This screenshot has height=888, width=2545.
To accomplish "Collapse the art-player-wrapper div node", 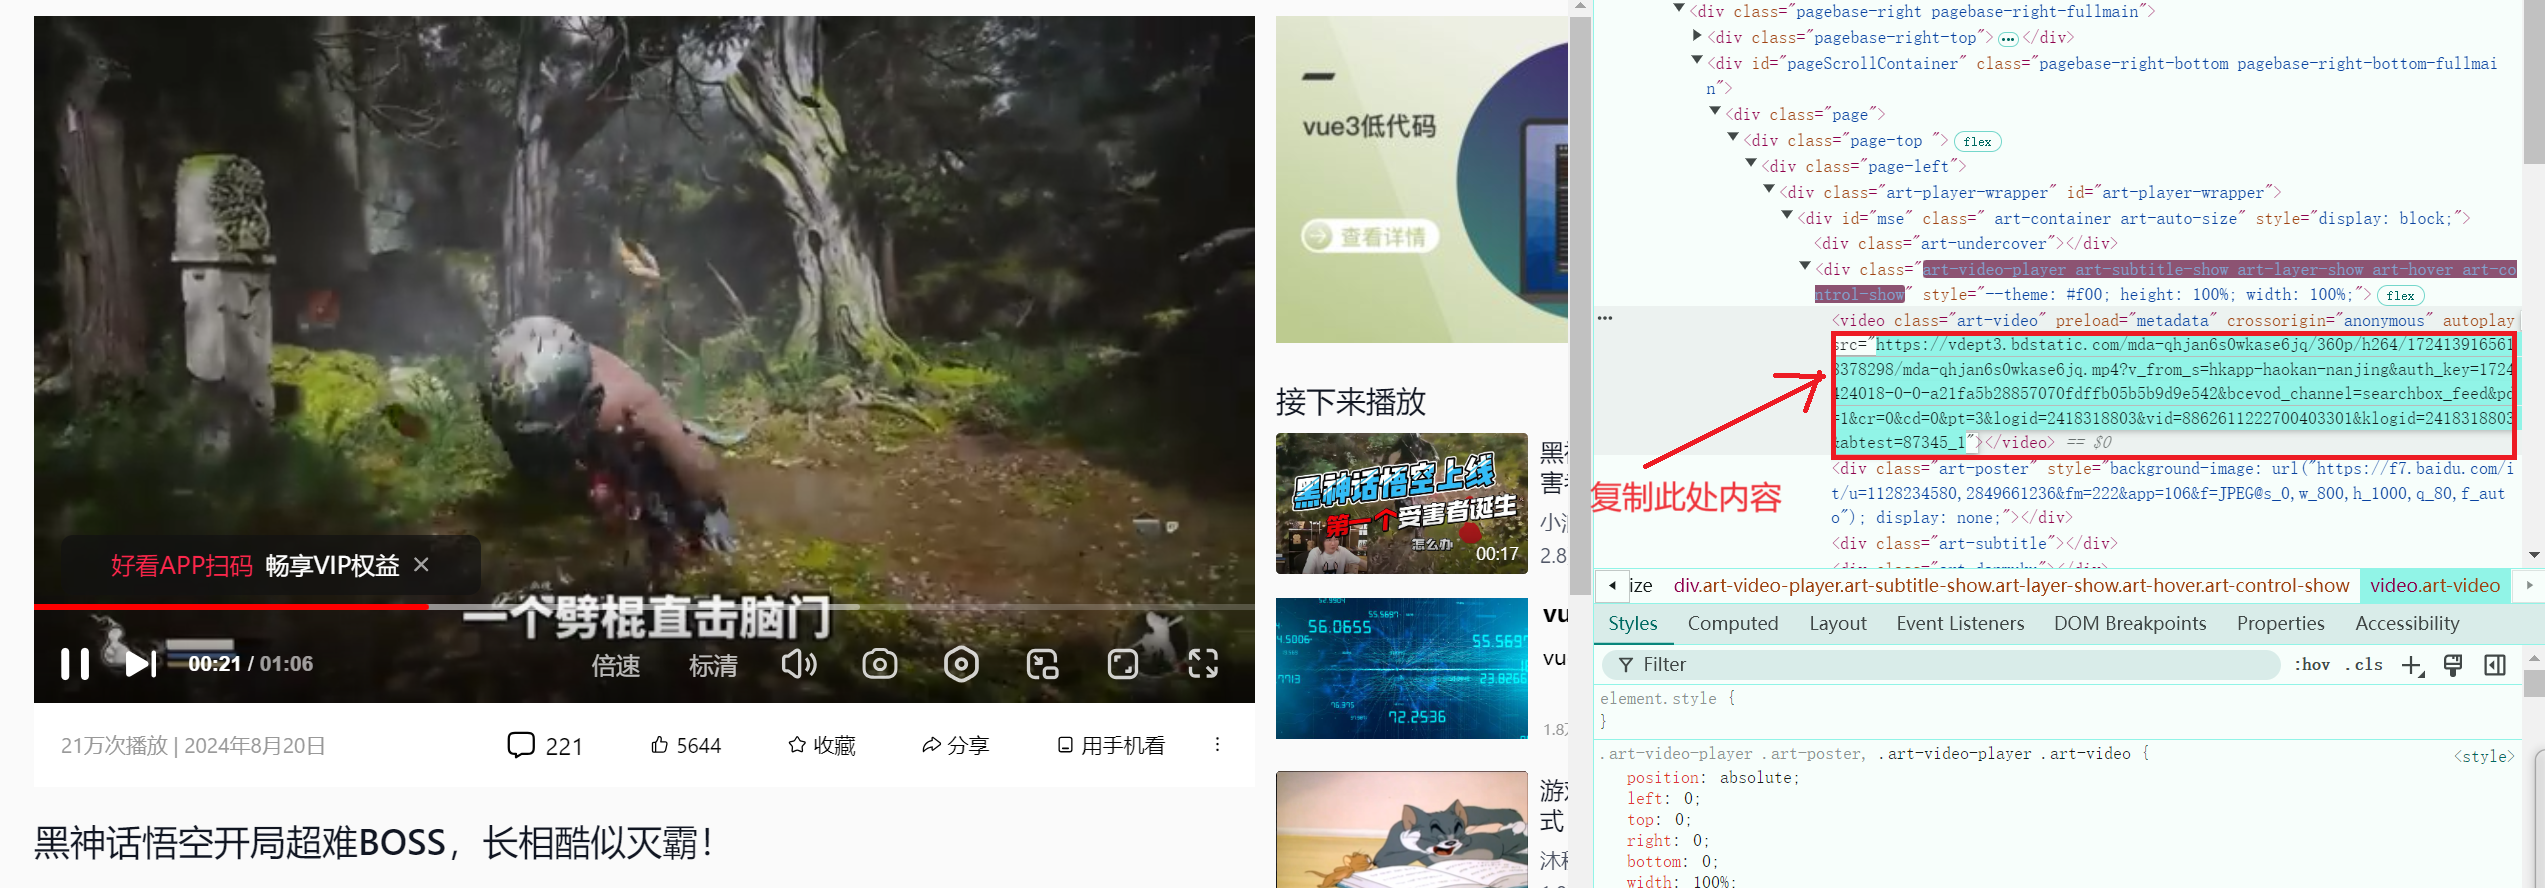I will pos(1769,189).
